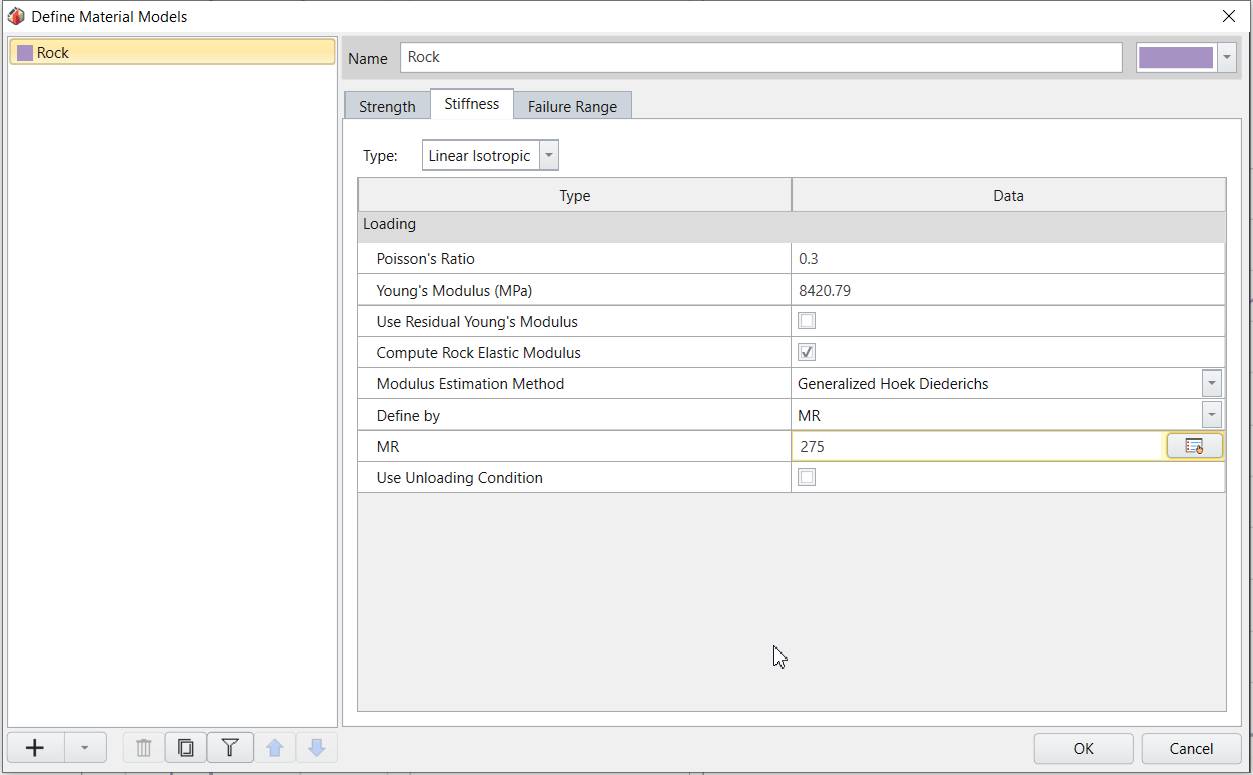Move the material down in the list
Viewport: 1253px width, 775px height.
pyautogui.click(x=317, y=747)
